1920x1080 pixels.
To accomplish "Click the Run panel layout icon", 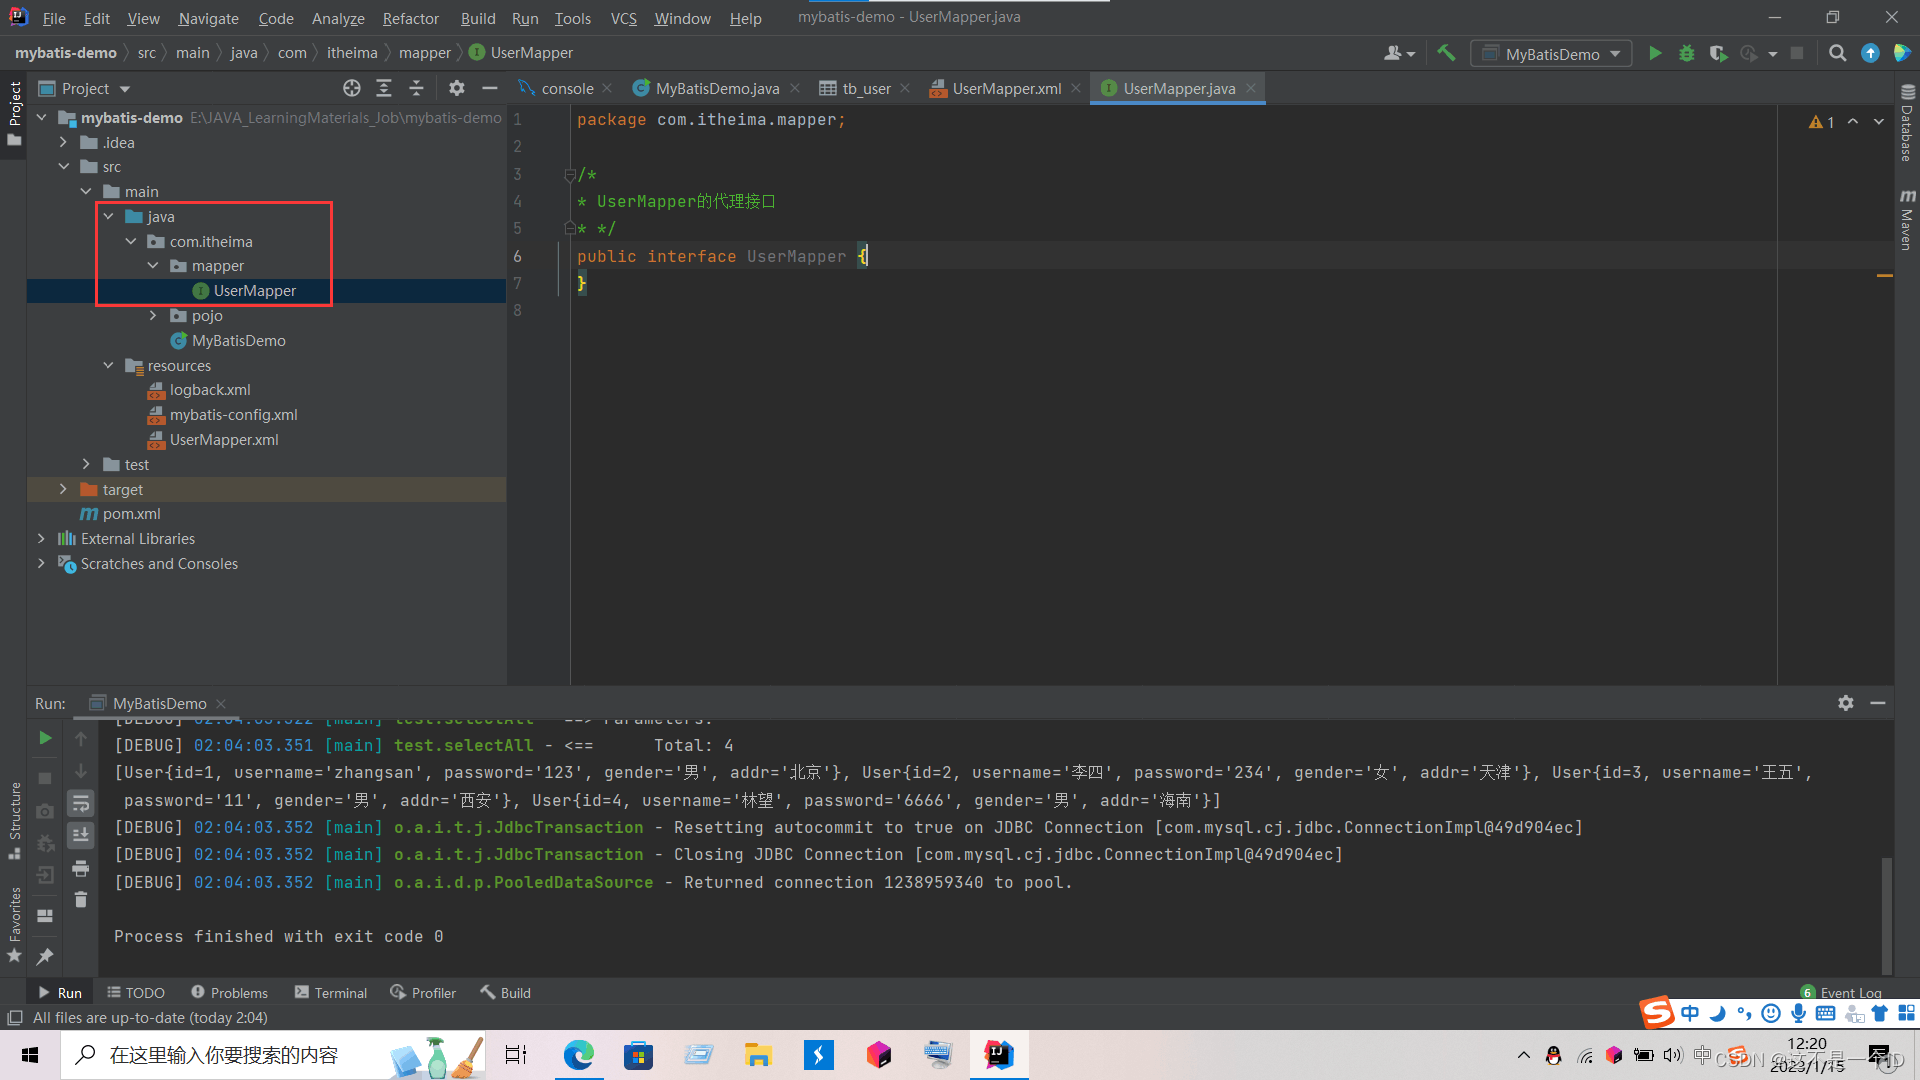I will pyautogui.click(x=45, y=915).
